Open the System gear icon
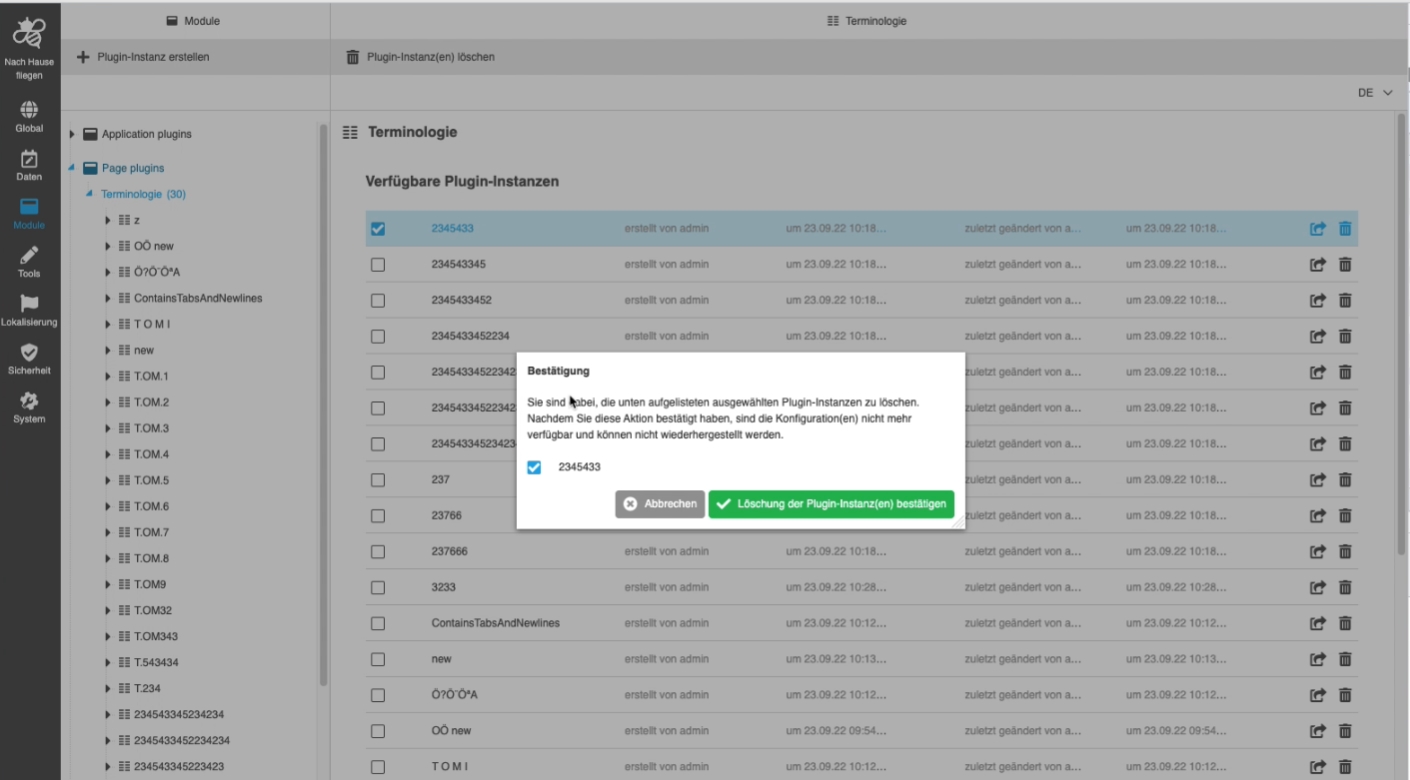This screenshot has width=1410, height=780. [x=29, y=401]
